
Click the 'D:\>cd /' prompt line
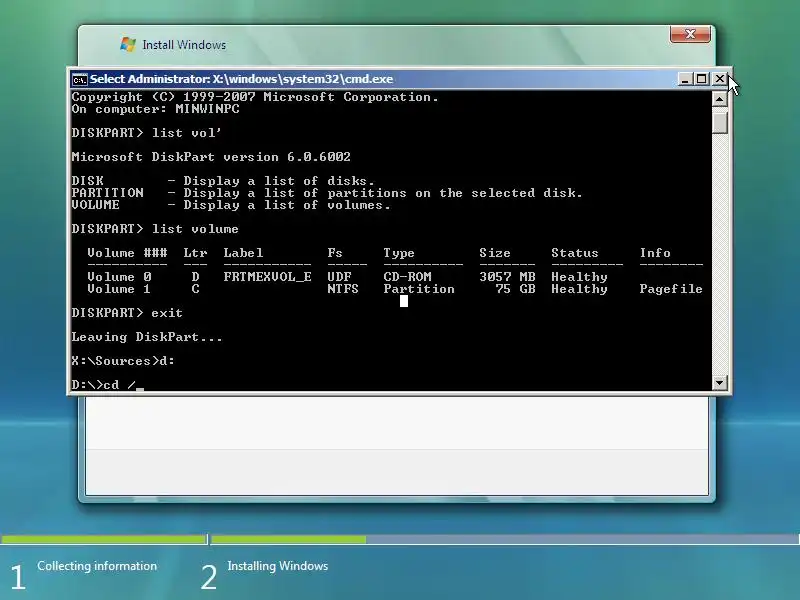(104, 385)
